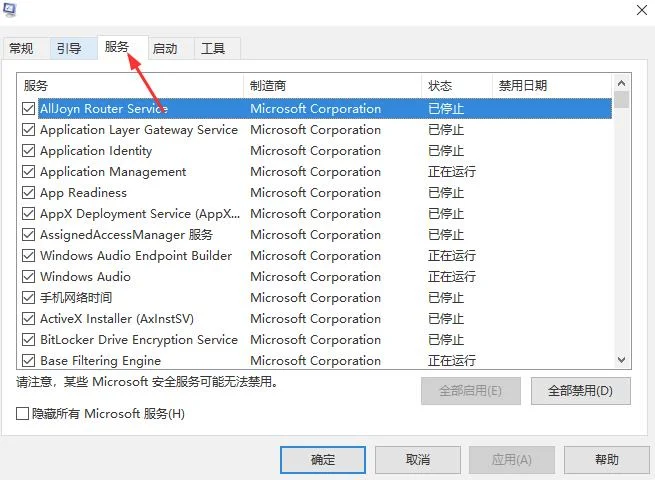Toggle the App Readiness checkbox
655x480 pixels.
28,193
